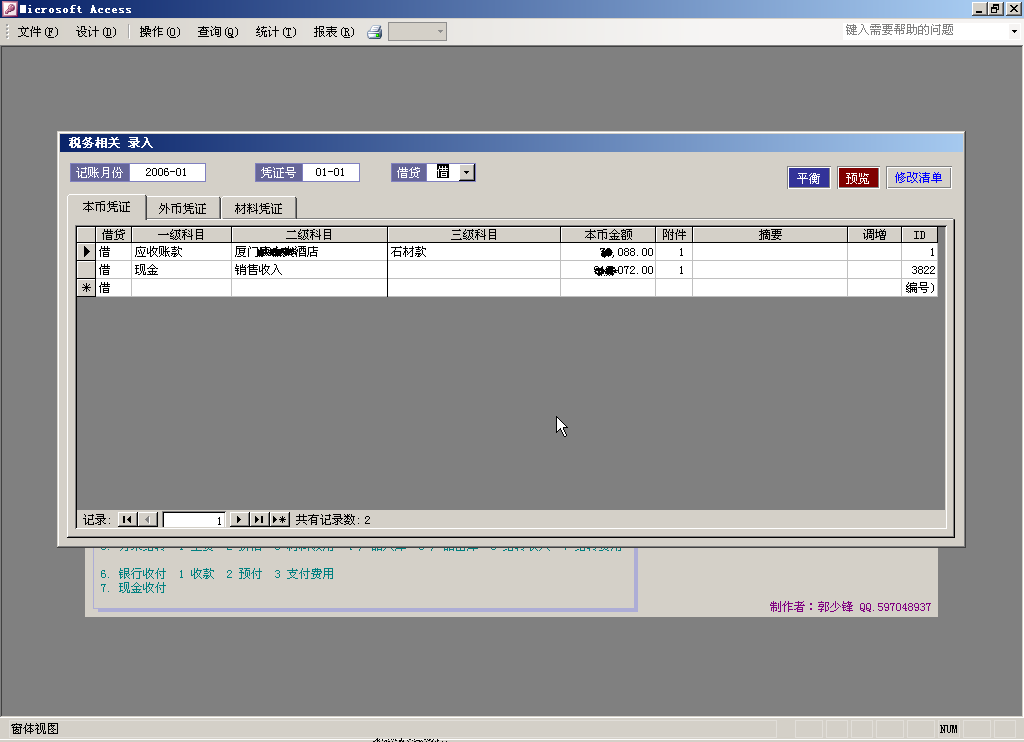Expand the 借贷 dropdown arrow
The width and height of the screenshot is (1024, 742).
tap(467, 173)
